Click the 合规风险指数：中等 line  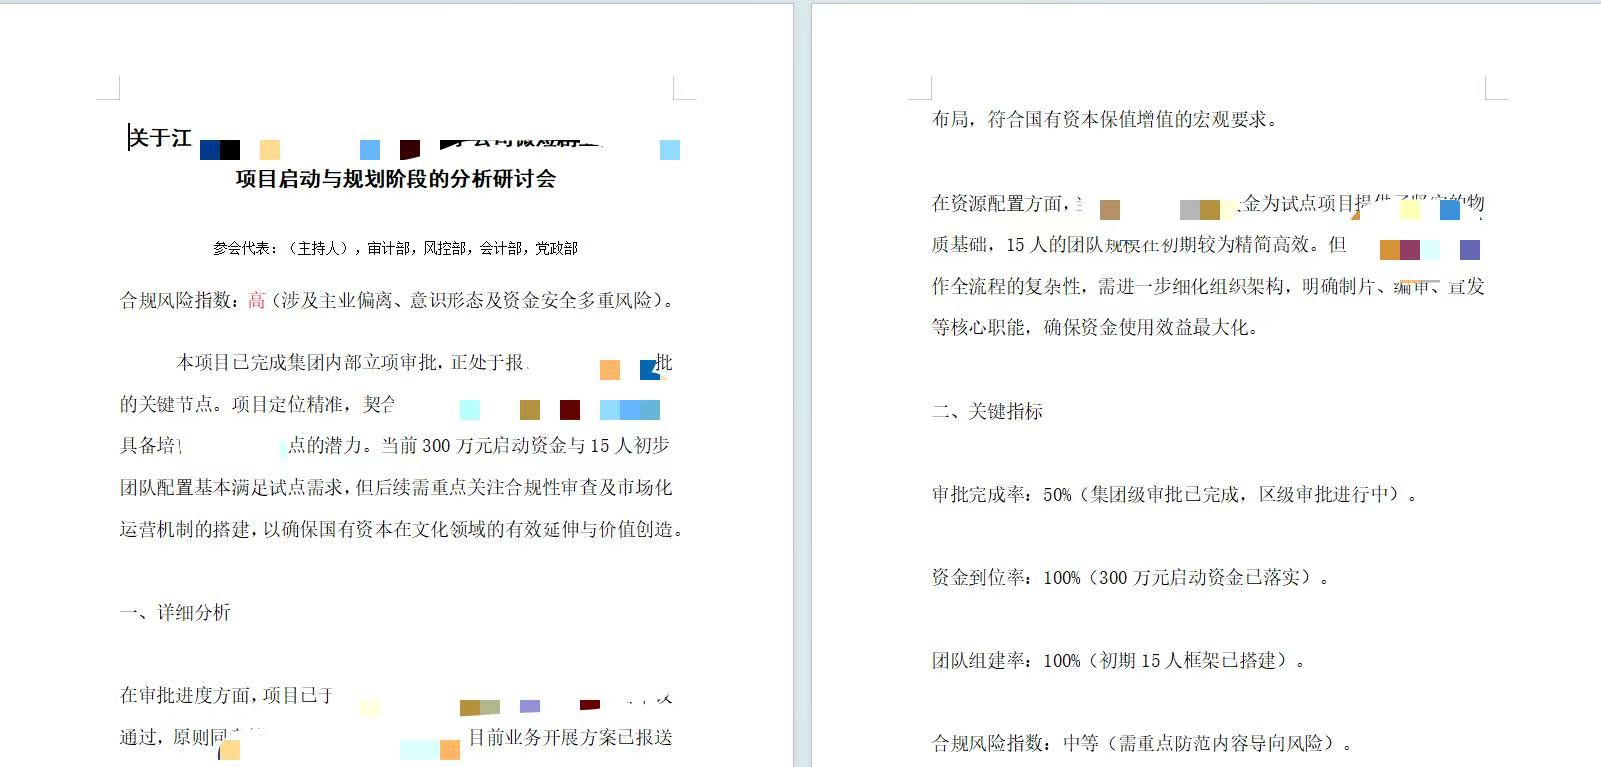1141,743
